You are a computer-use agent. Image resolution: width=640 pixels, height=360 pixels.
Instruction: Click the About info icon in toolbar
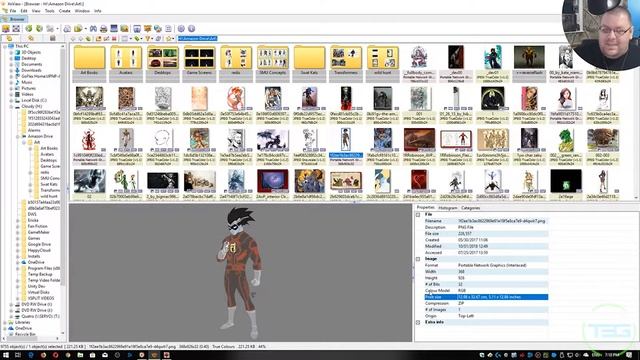click(x=191, y=29)
